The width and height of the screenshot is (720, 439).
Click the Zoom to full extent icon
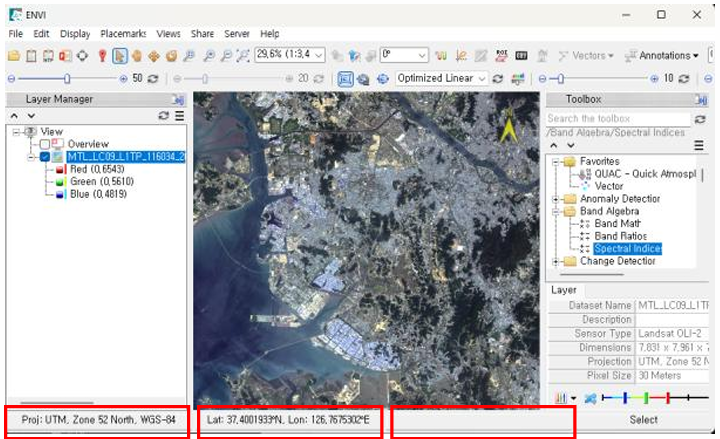(243, 56)
